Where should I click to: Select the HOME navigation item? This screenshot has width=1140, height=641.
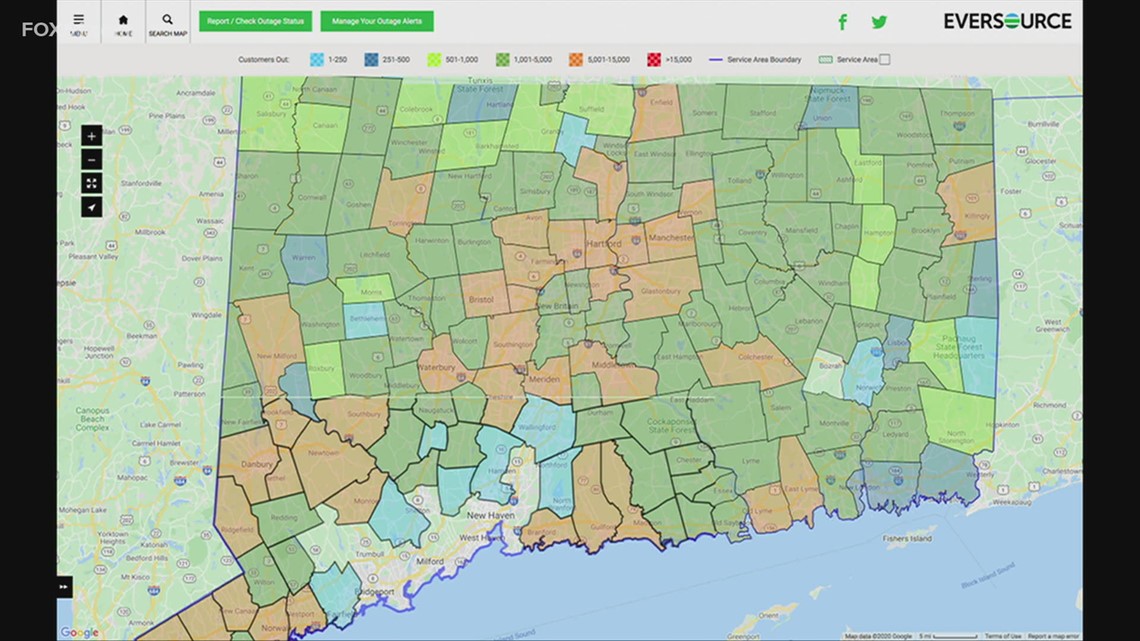tap(122, 25)
